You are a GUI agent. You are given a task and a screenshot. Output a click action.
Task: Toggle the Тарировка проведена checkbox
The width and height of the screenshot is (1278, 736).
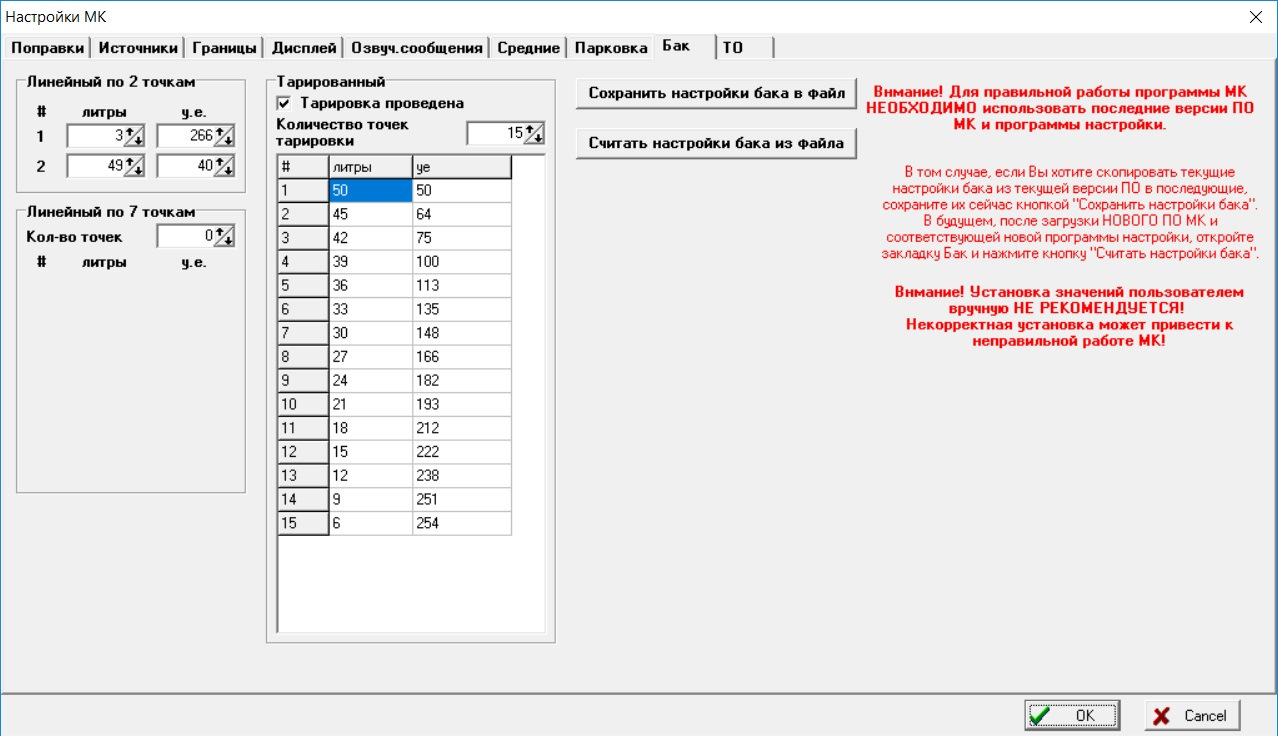[284, 103]
